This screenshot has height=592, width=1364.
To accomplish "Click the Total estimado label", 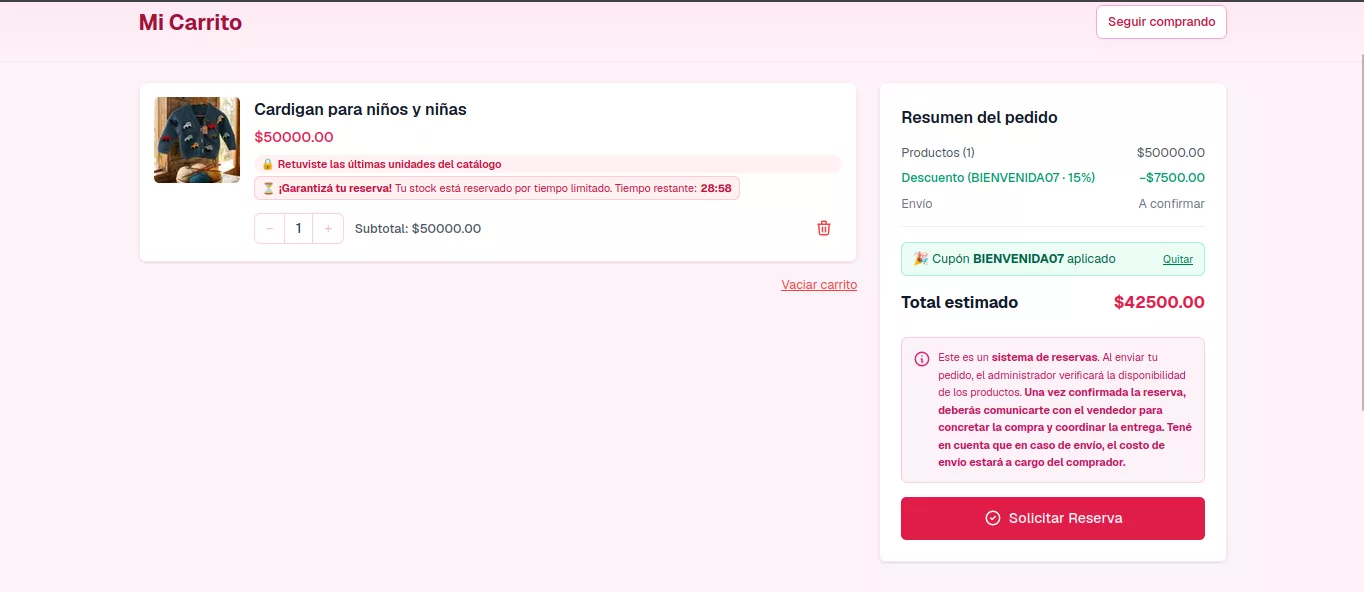I will point(960,302).
